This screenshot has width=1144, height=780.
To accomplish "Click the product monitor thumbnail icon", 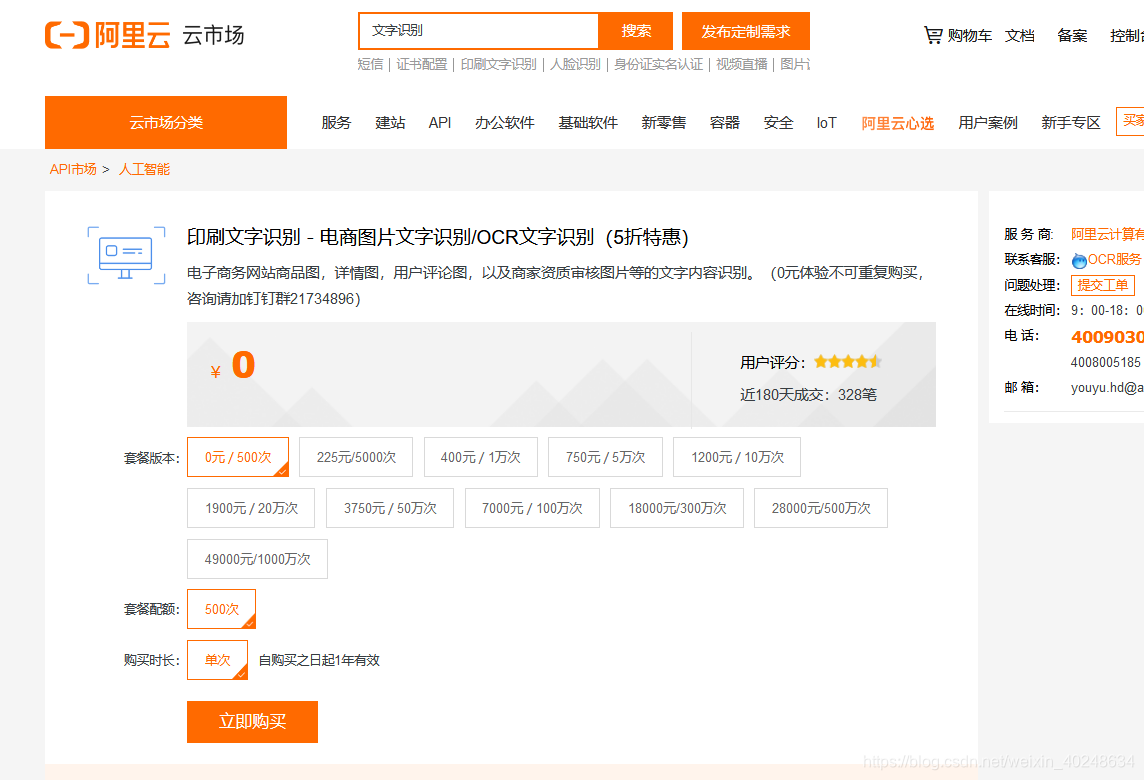I will [126, 255].
